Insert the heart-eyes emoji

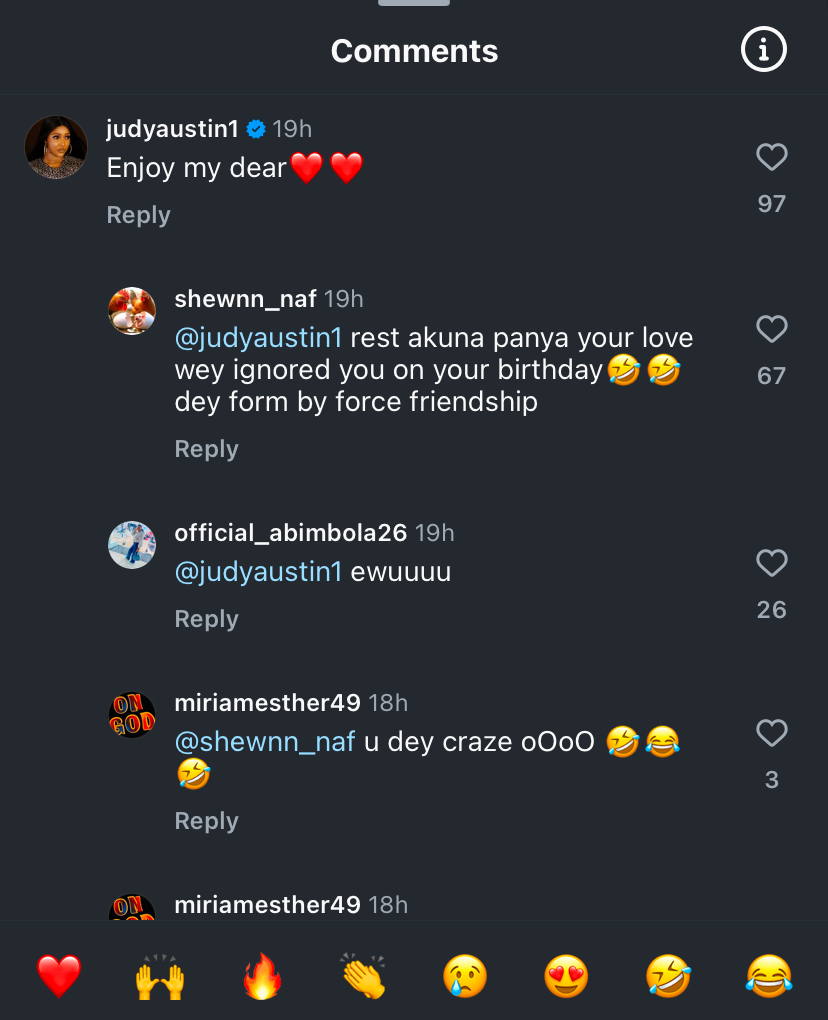pyautogui.click(x=566, y=976)
